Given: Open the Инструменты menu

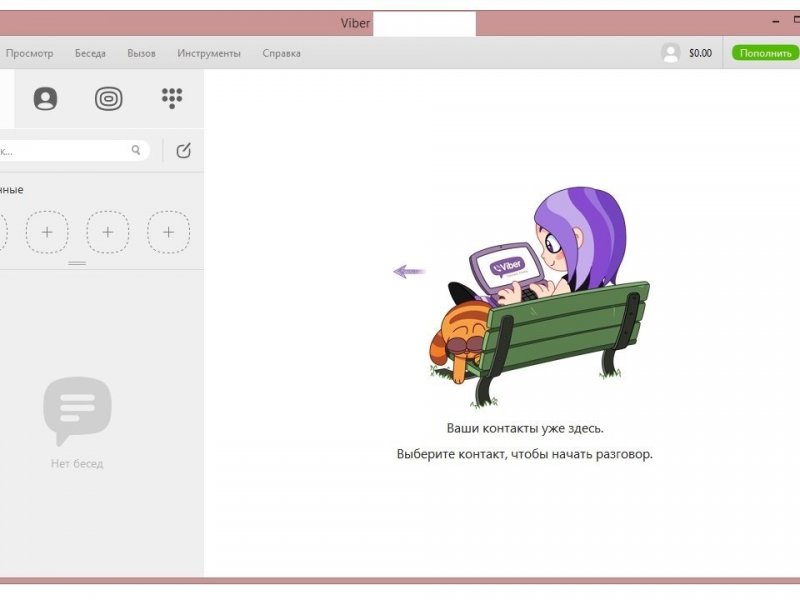Looking at the screenshot, I should coord(209,53).
